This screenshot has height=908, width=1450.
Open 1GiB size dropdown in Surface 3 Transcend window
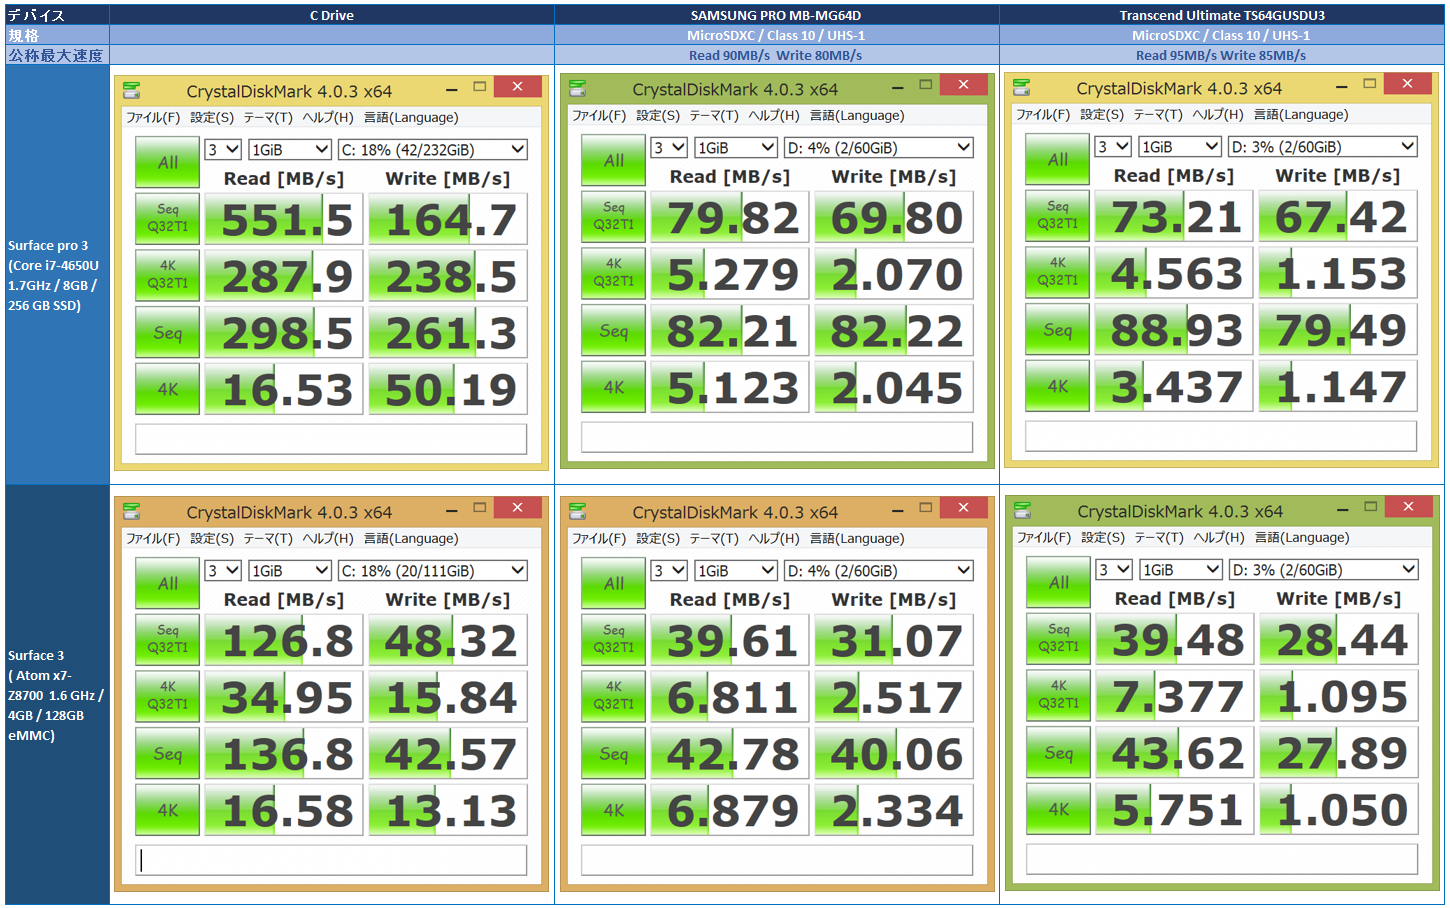tap(1181, 570)
